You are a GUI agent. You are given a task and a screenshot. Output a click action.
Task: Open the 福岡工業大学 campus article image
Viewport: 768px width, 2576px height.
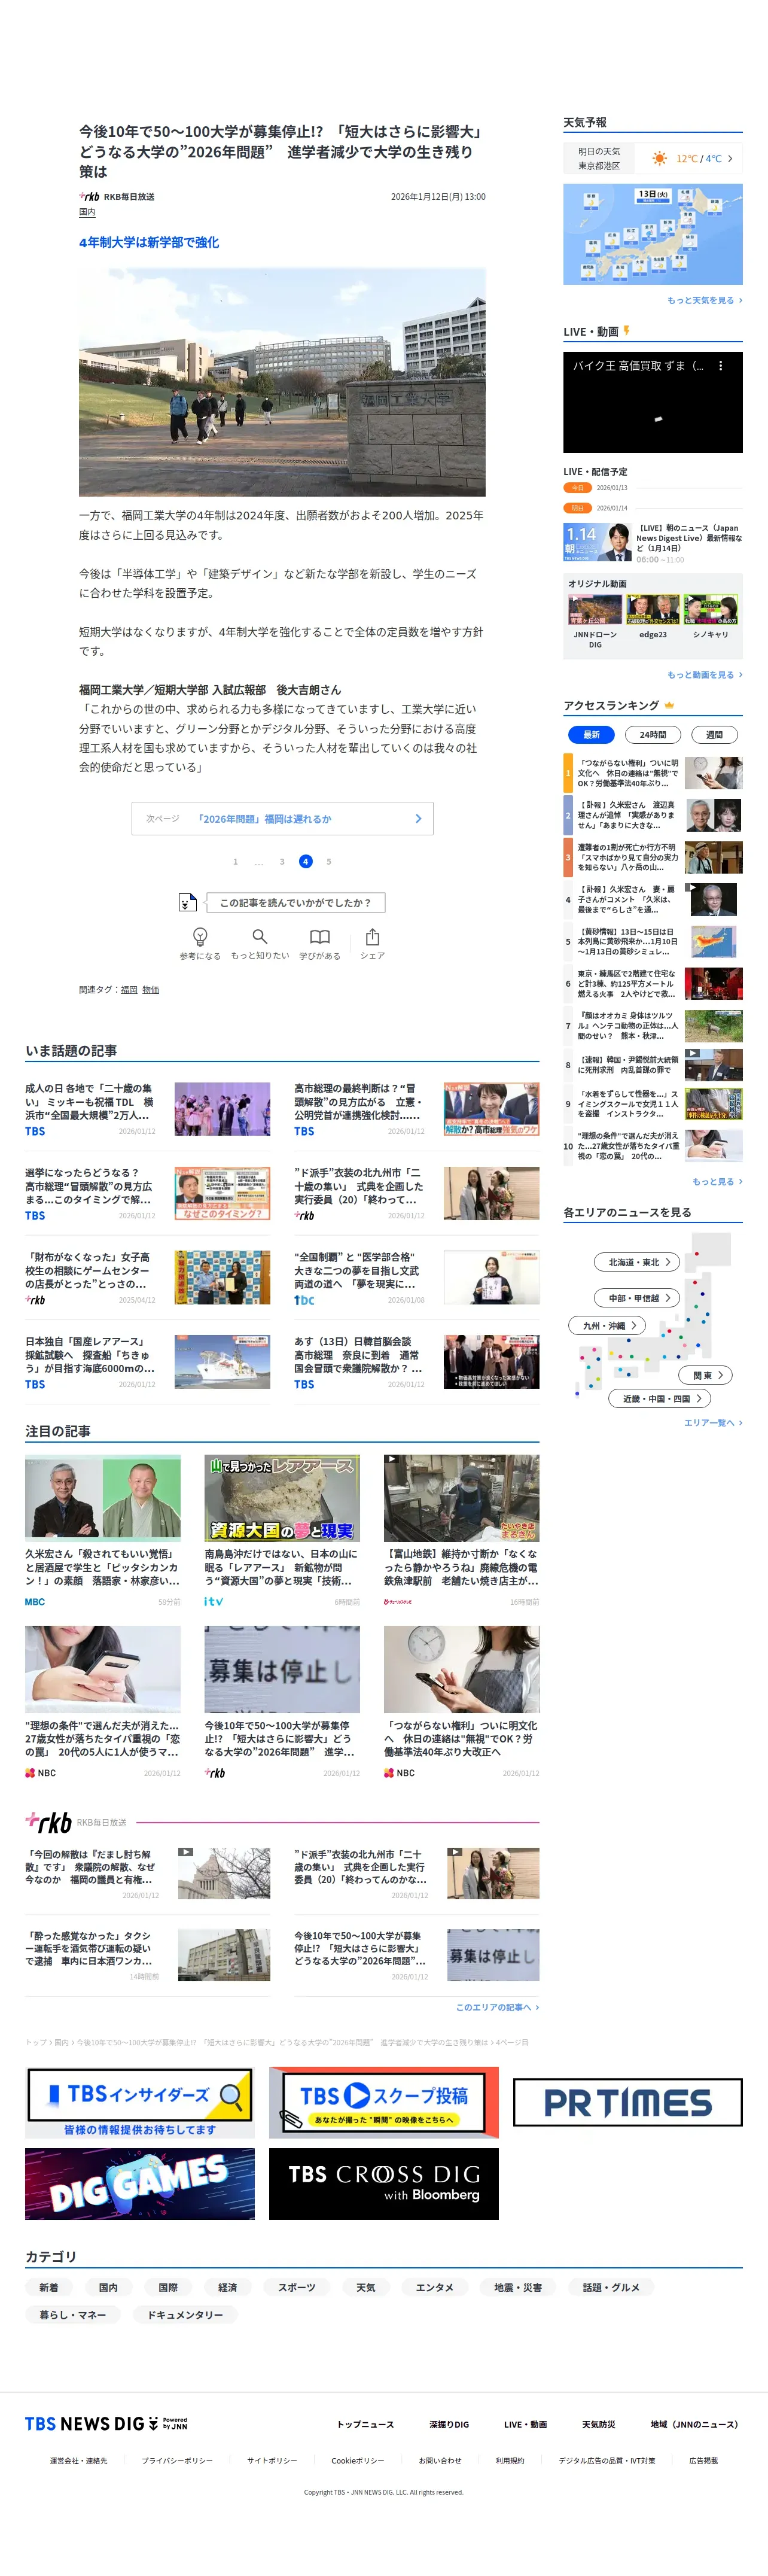(x=282, y=382)
